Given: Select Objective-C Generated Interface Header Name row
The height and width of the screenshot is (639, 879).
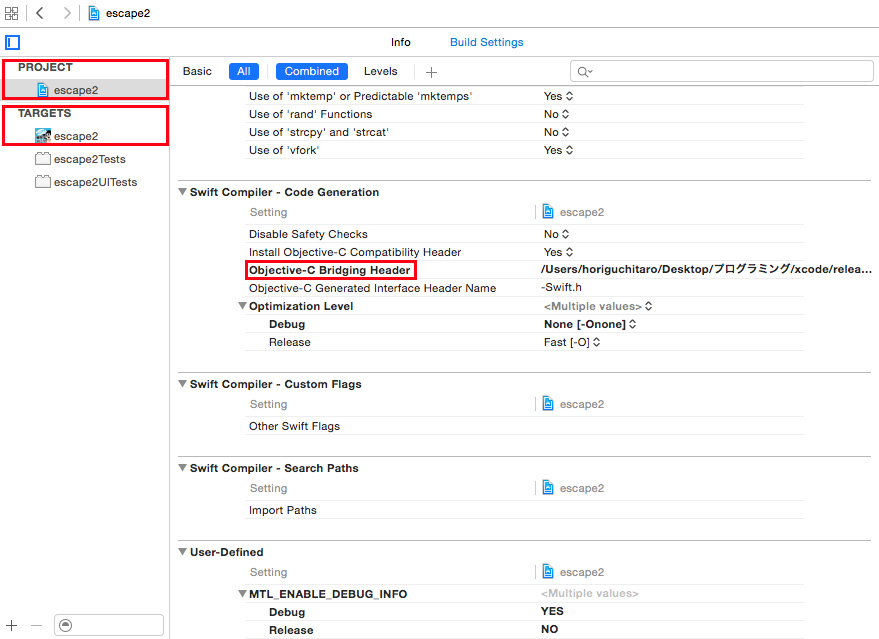Looking at the screenshot, I should click(x=372, y=288).
